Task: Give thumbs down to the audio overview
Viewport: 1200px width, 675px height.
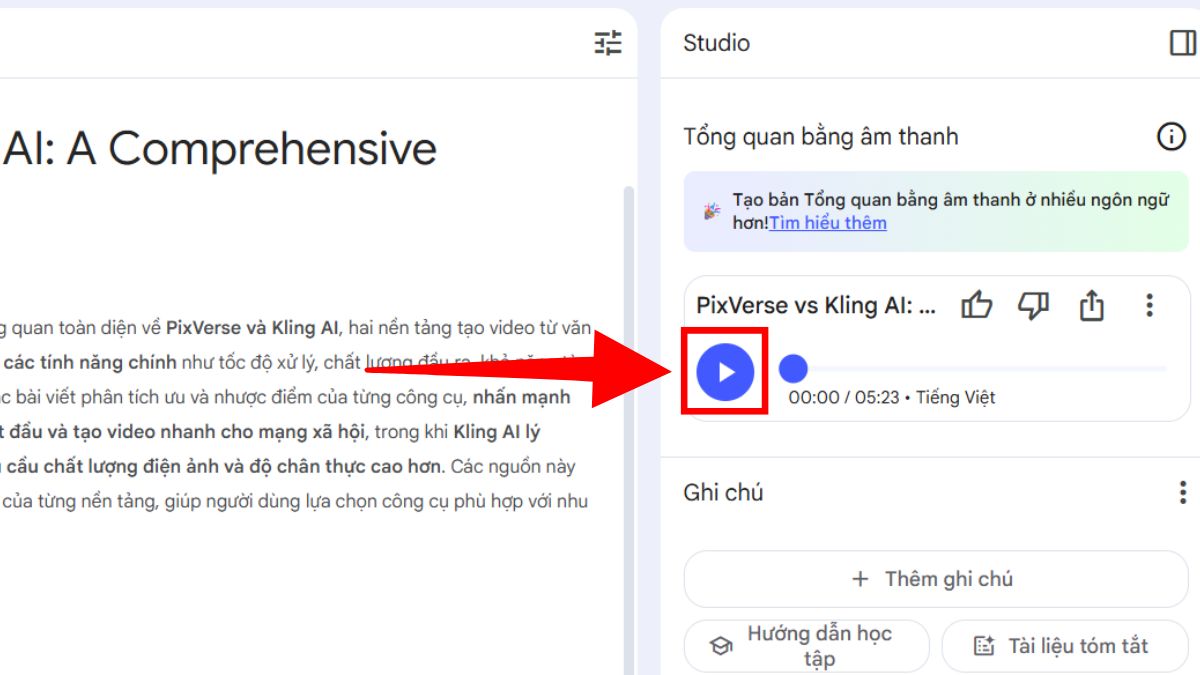Action: (1033, 305)
